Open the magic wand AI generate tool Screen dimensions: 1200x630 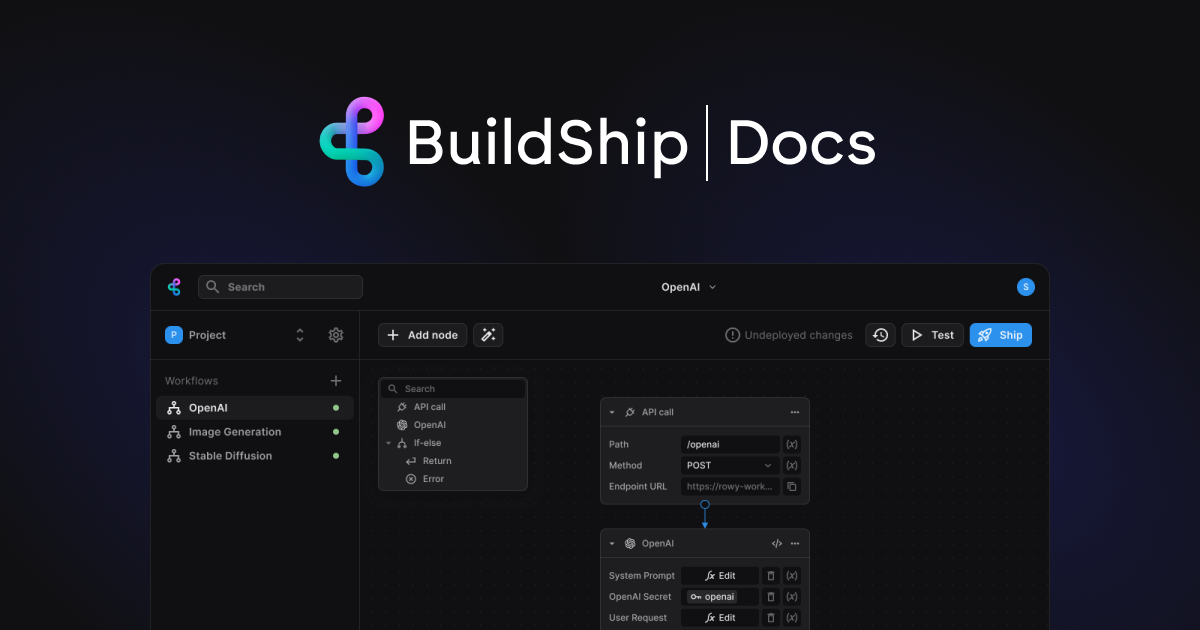click(488, 335)
